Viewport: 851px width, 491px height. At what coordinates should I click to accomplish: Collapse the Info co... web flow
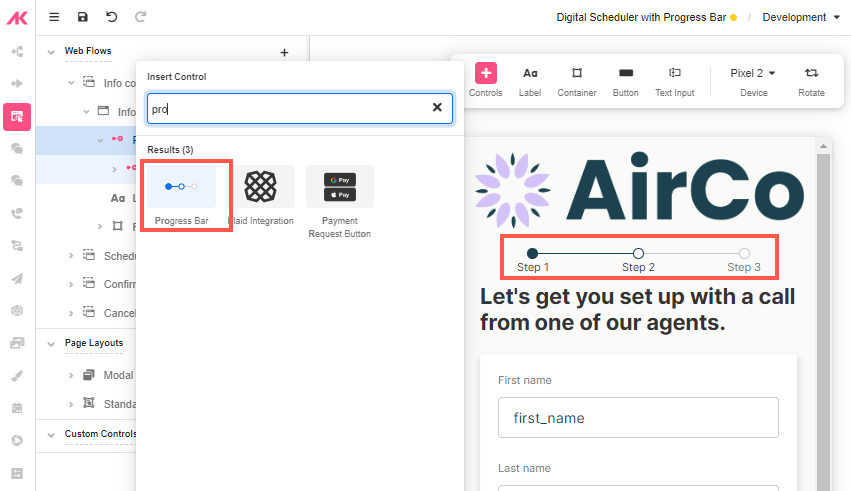(71, 82)
